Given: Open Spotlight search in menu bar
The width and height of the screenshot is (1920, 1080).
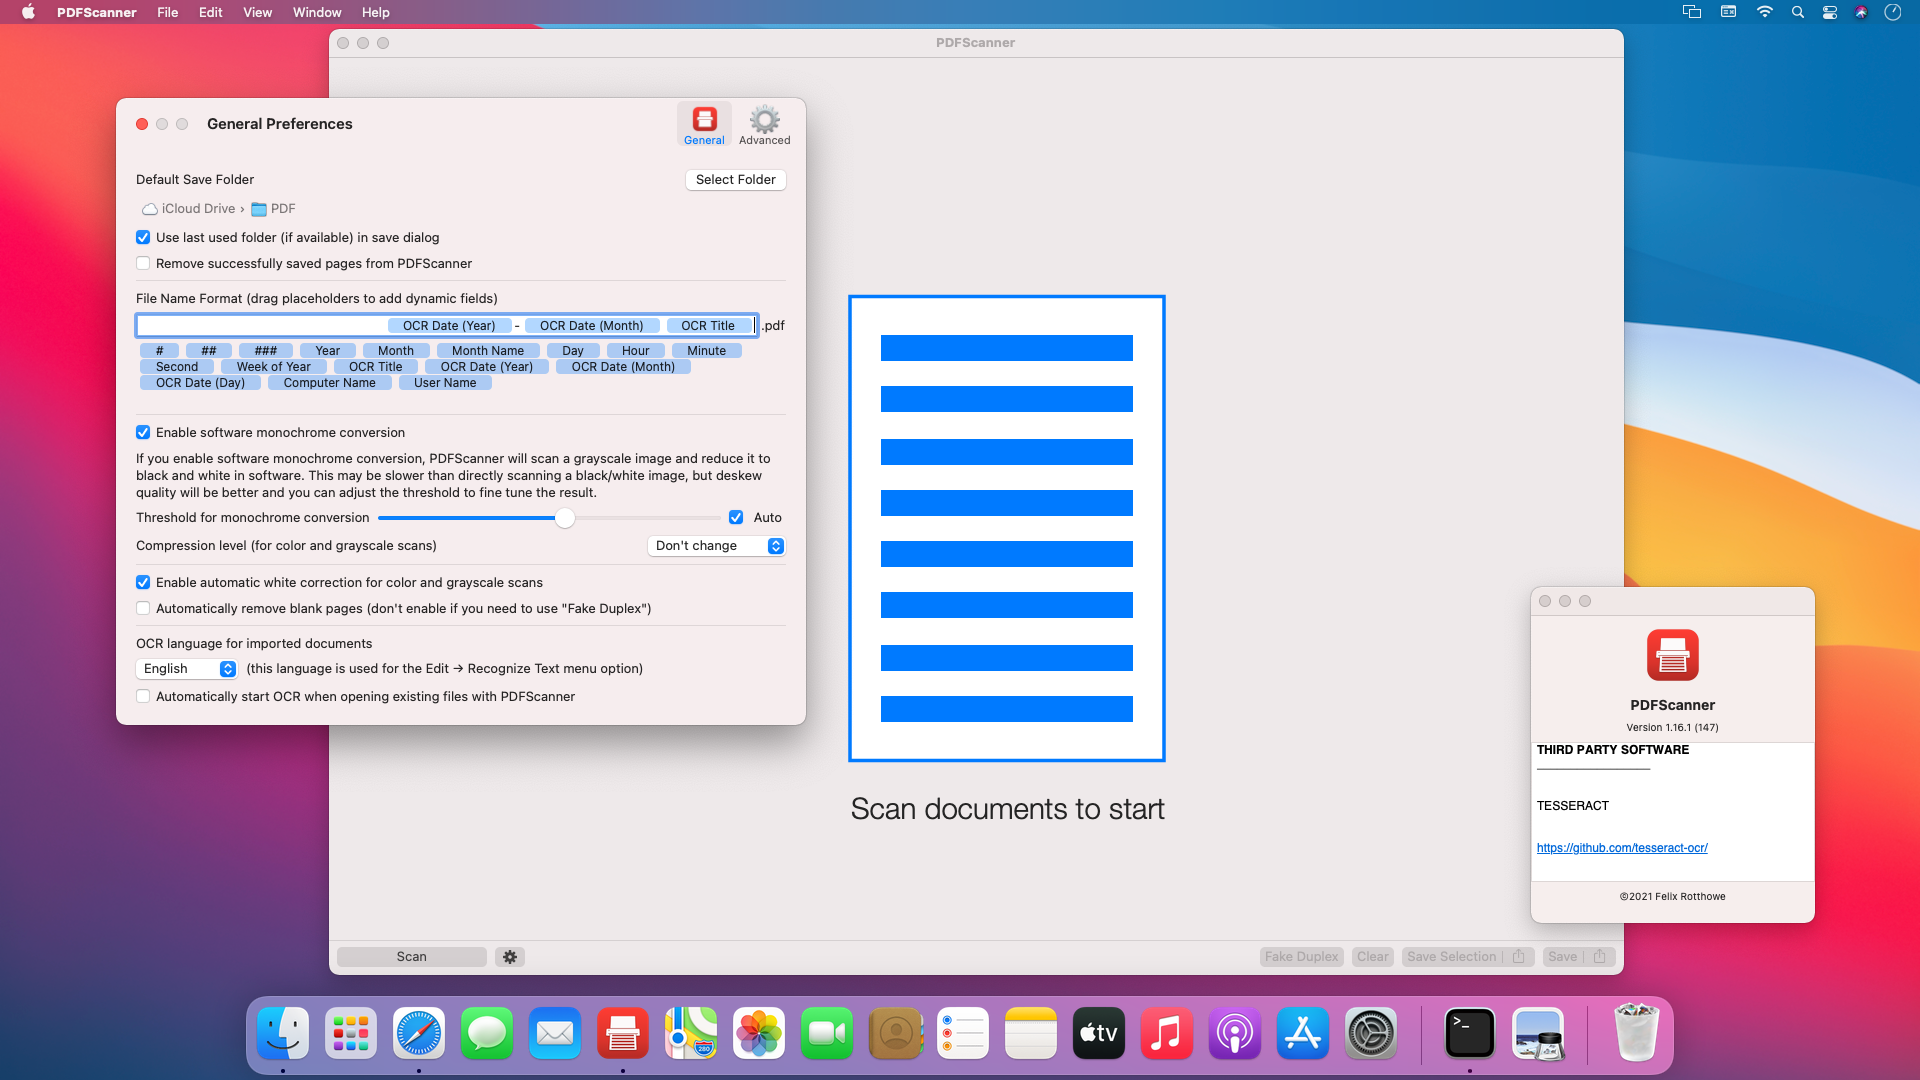Looking at the screenshot, I should point(1798,12).
